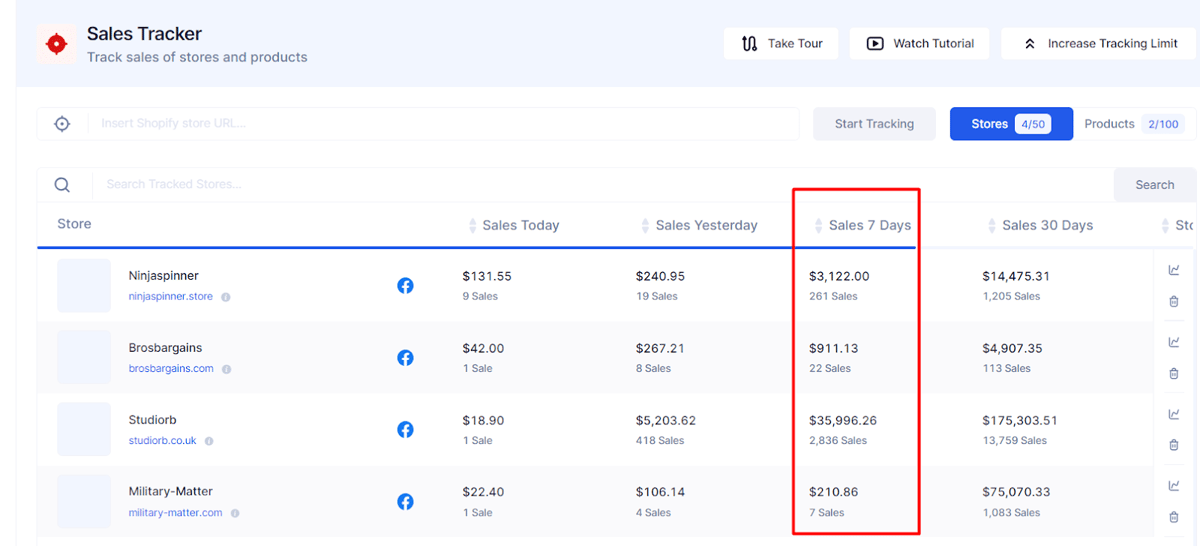Click Brosbargains store thumbnail
The image size is (1200, 546).
tap(84, 358)
